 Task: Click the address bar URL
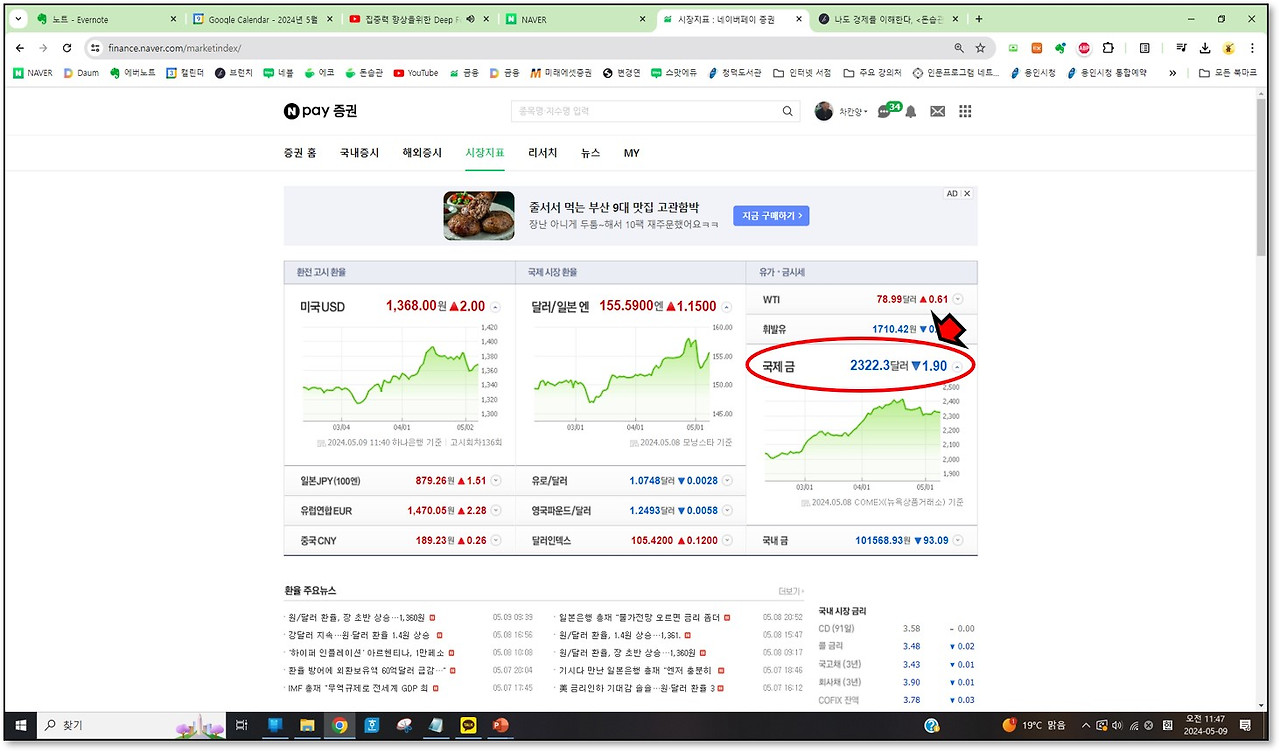click(x=174, y=48)
